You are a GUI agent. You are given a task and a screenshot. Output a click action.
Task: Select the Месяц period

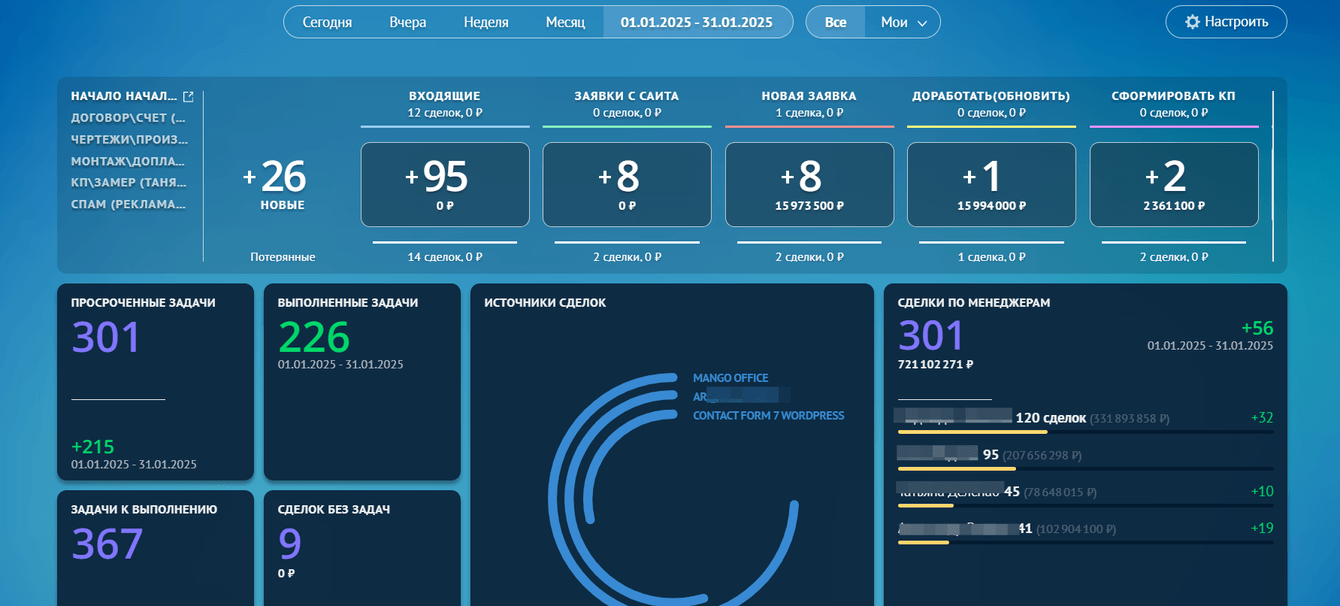565,22
